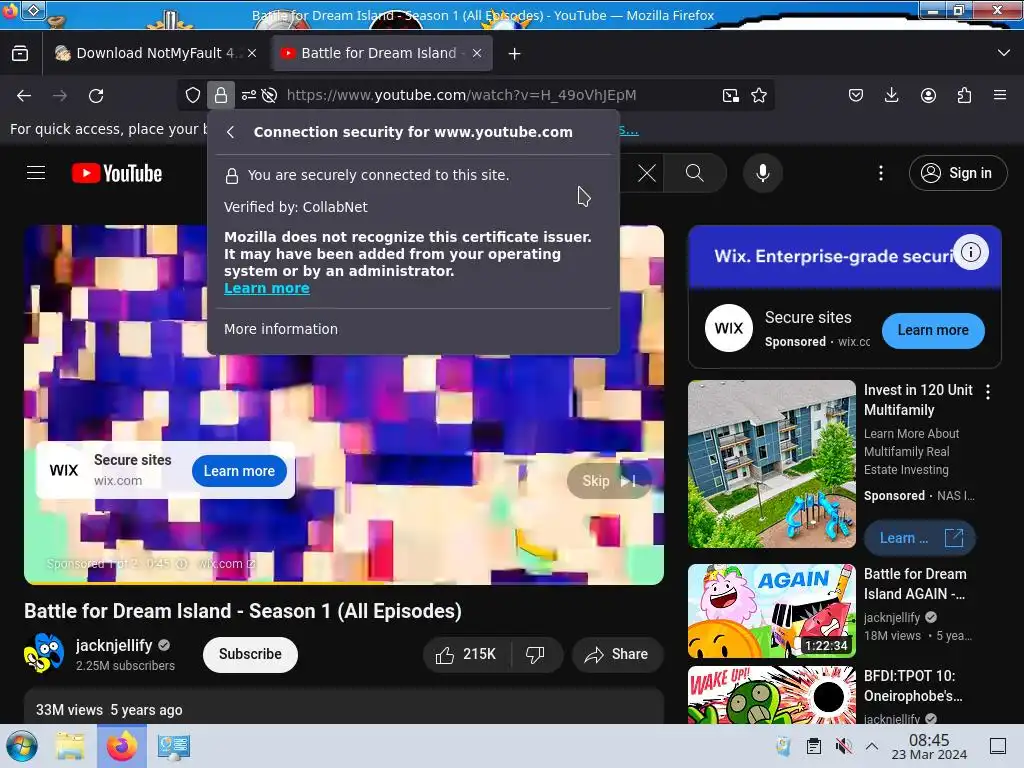
Task: Subscribe to jacknjellify
Action: [x=250, y=654]
